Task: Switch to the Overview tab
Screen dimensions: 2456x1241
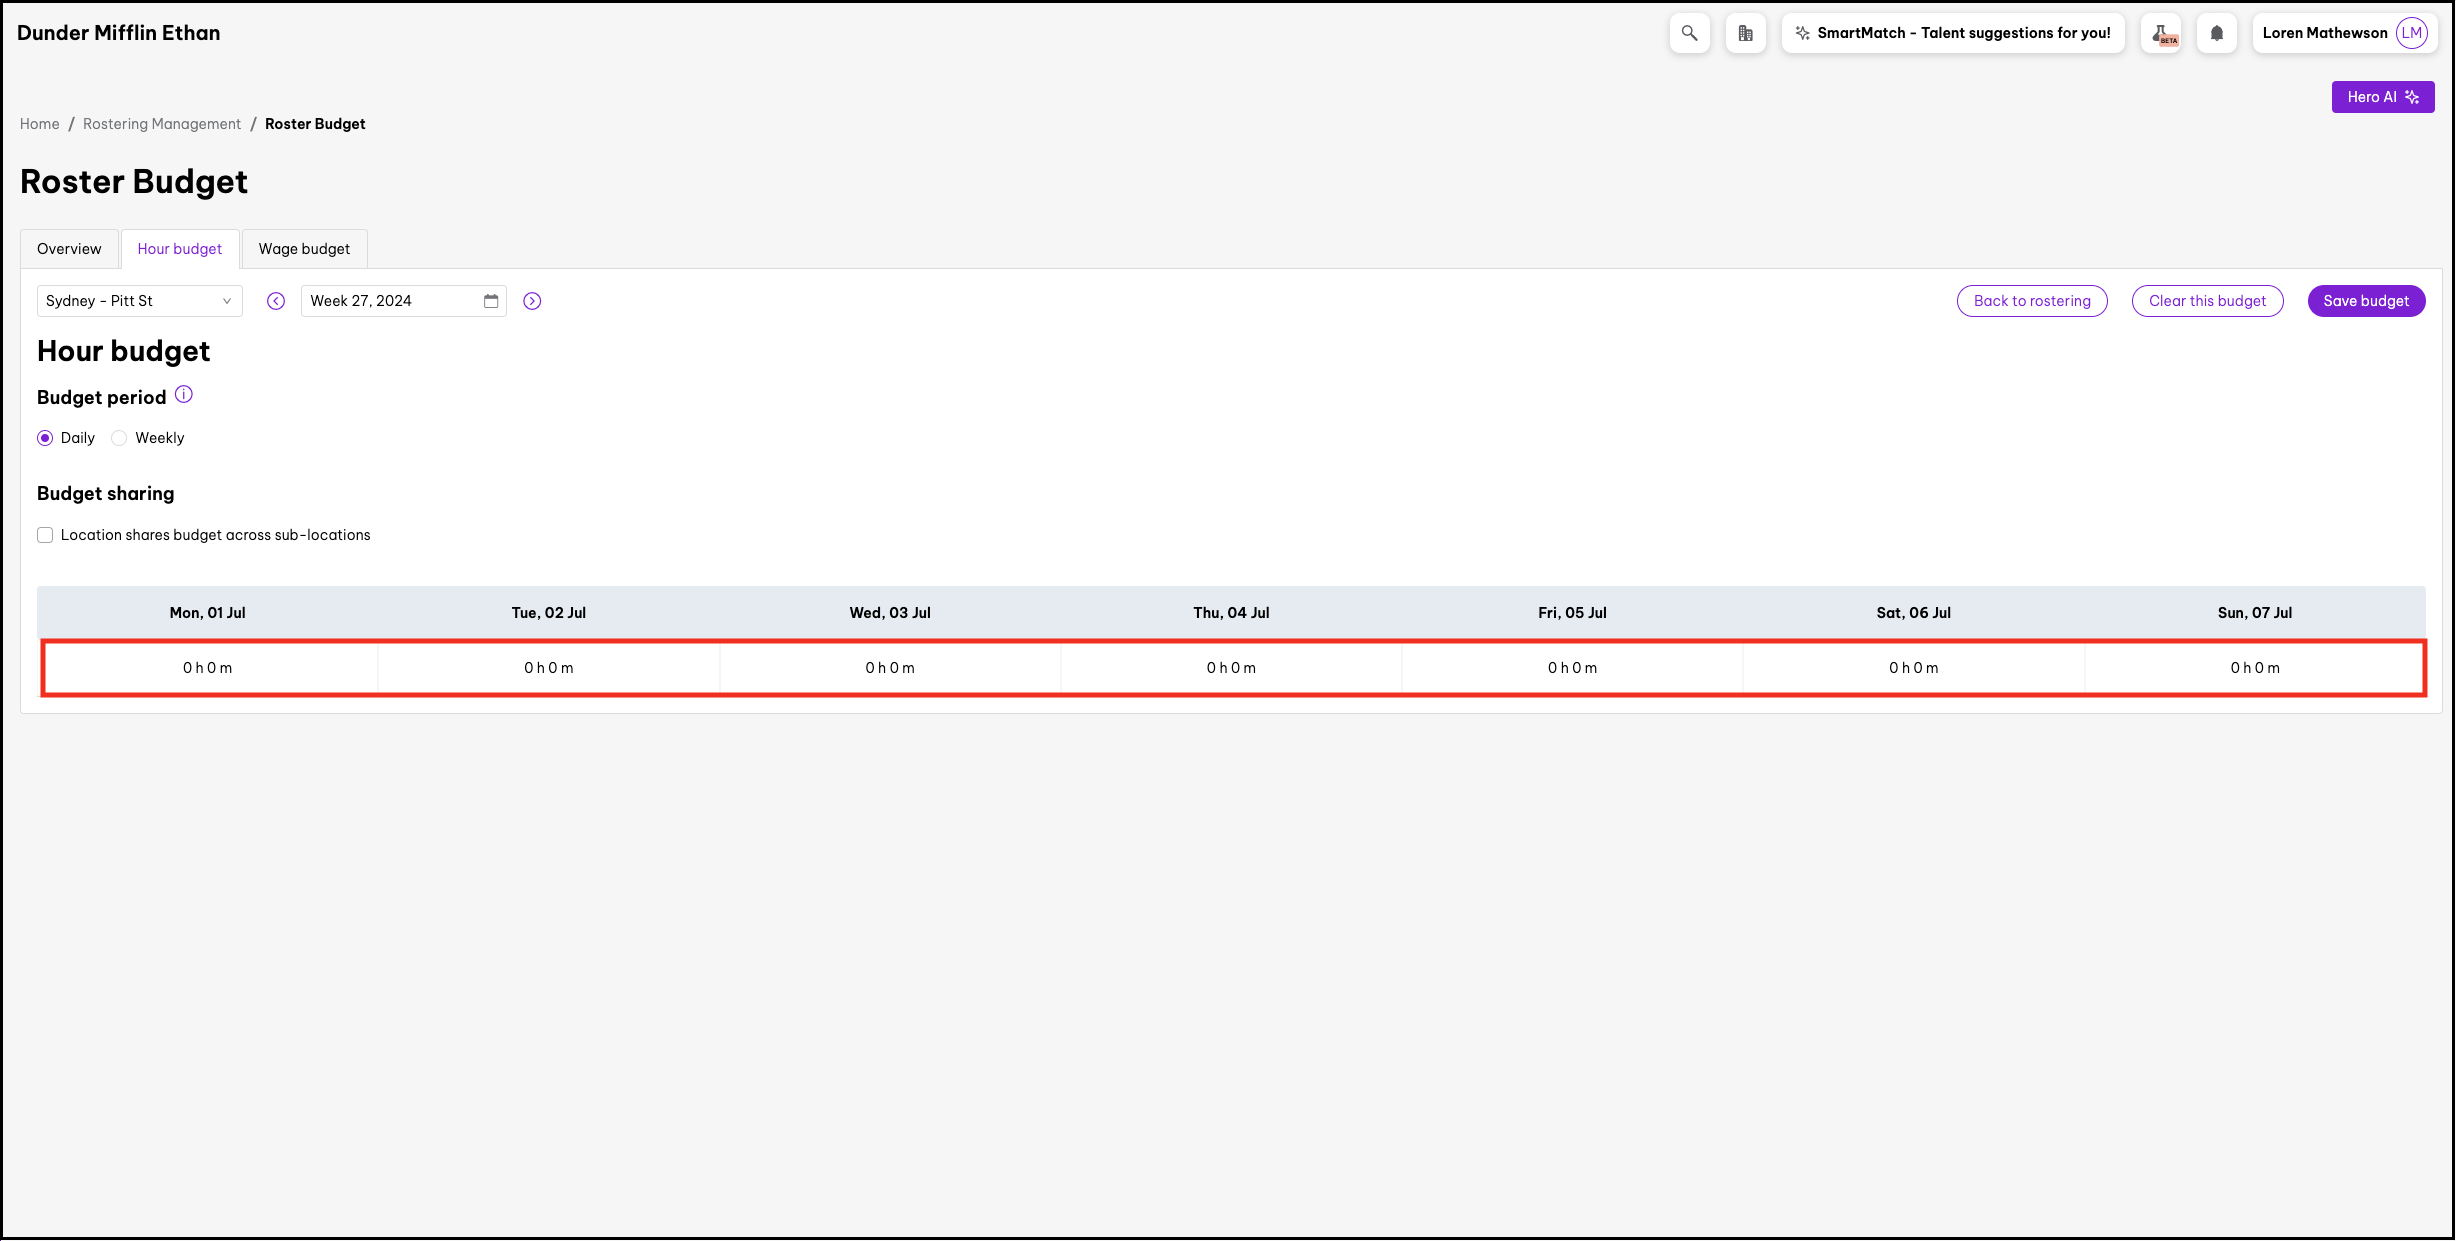Action: click(69, 249)
